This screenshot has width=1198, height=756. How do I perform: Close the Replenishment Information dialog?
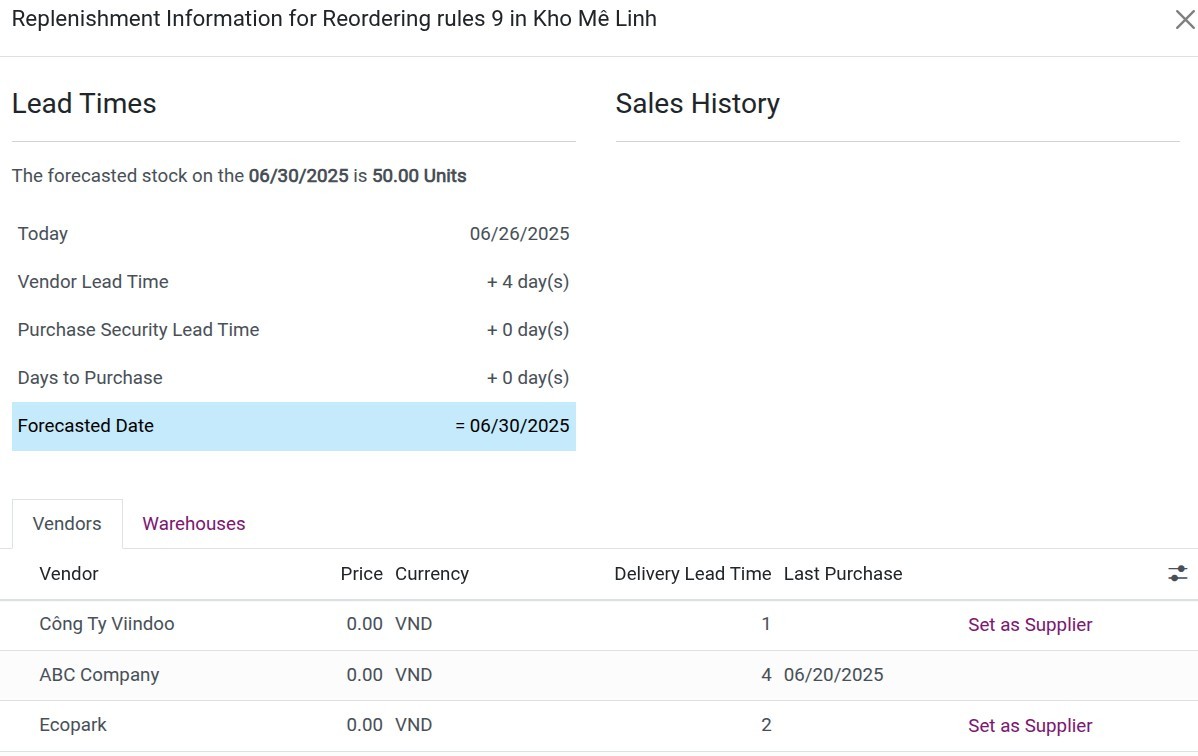tap(1184, 20)
